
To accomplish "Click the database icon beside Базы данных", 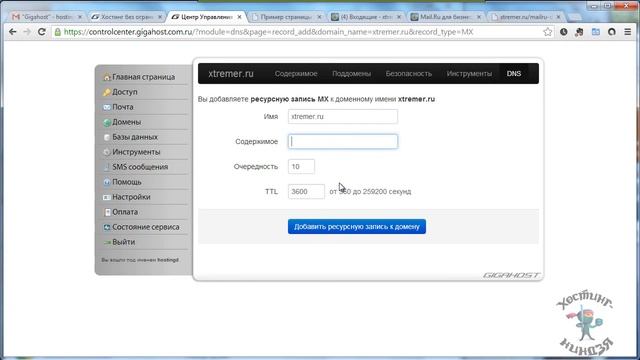I will coord(107,138).
